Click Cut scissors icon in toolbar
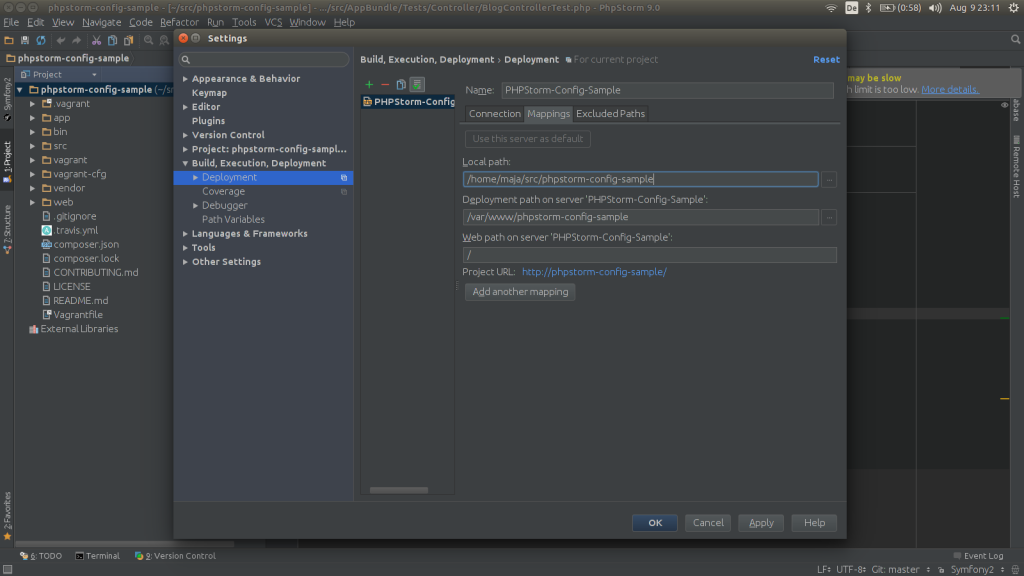The width and height of the screenshot is (1024, 576). [97, 40]
